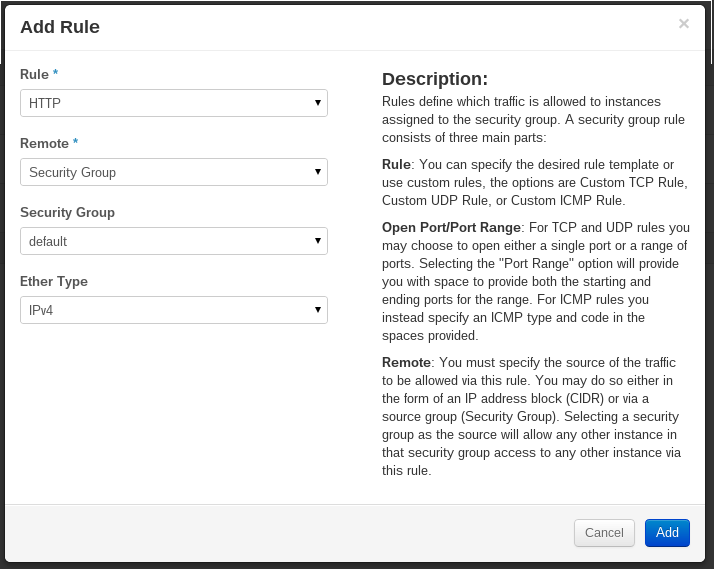
Task: Click the Add Rule dialog title
Action: (x=60, y=27)
